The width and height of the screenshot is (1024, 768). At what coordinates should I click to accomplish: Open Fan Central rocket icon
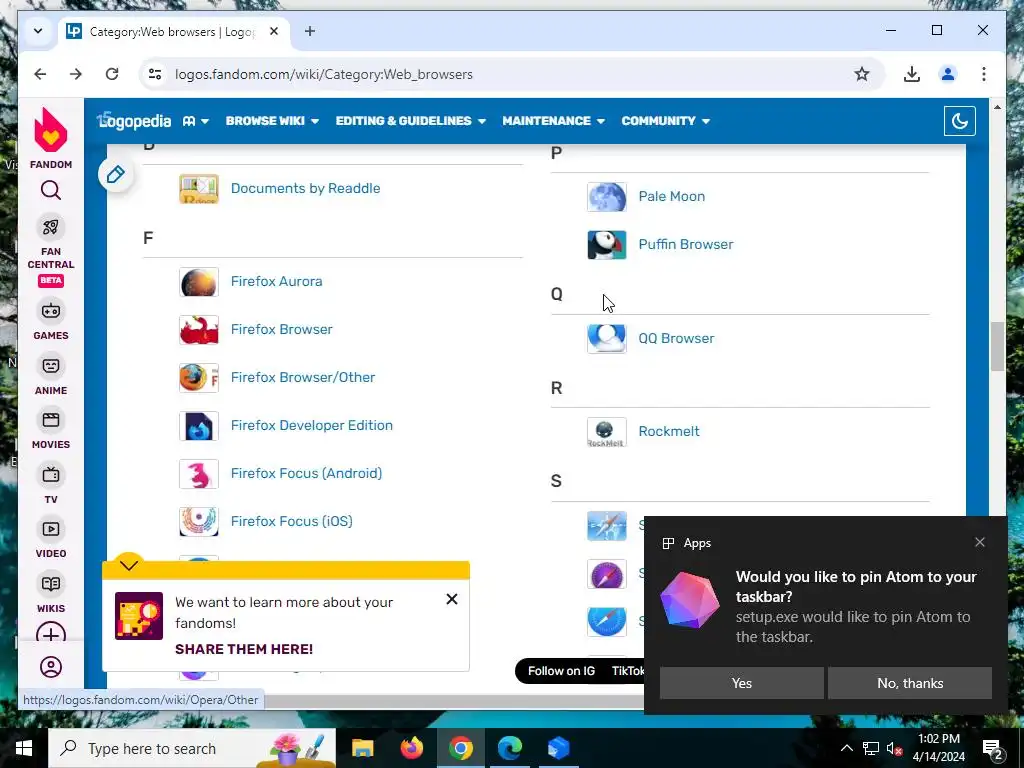point(51,227)
